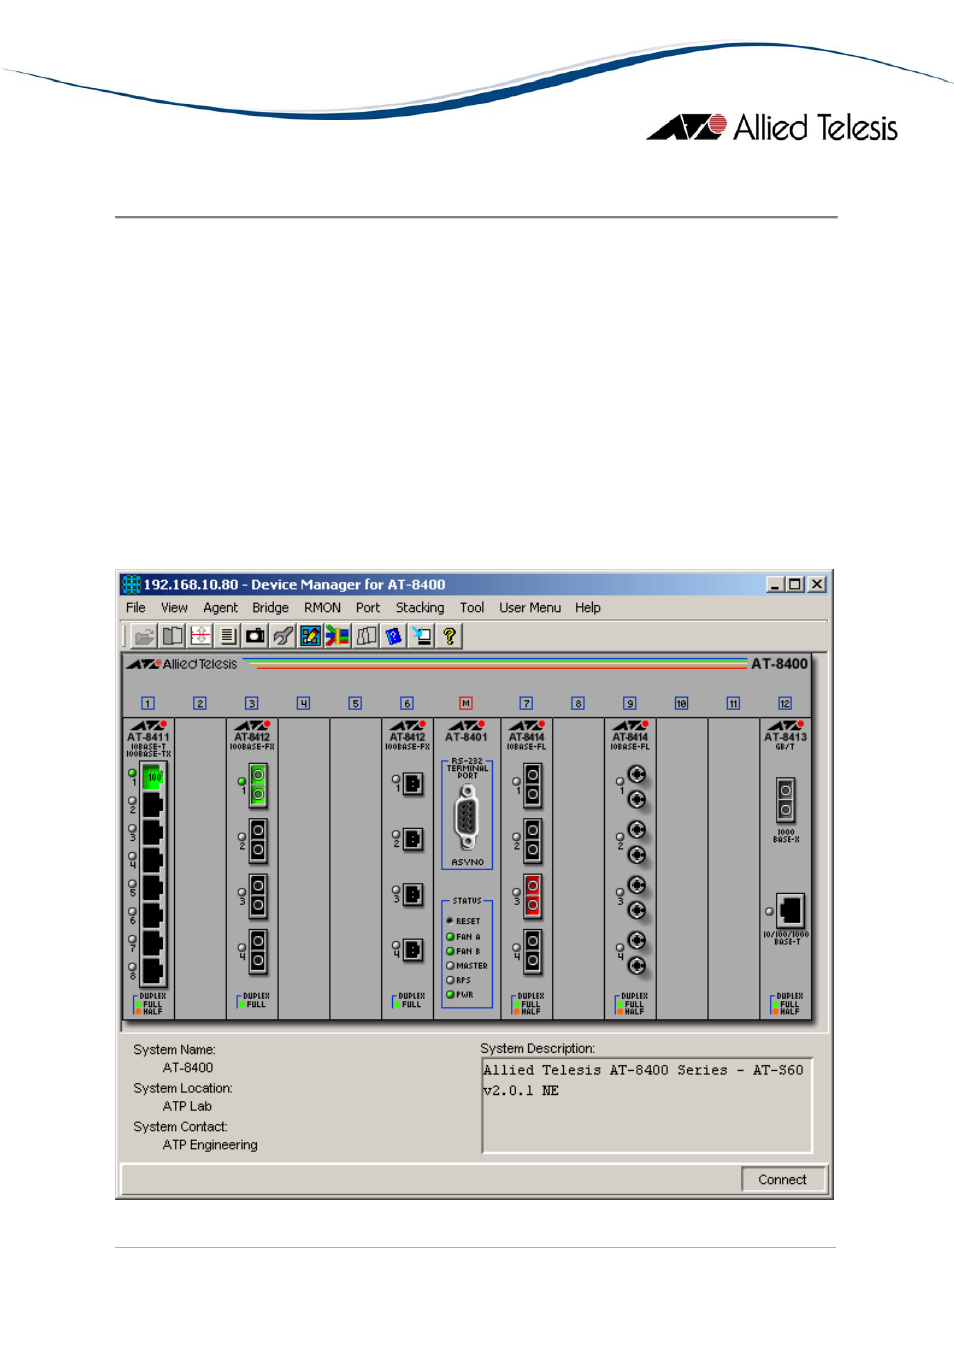954x1350 pixels.
Task: Select slot number 3 marker
Action: 252,703
